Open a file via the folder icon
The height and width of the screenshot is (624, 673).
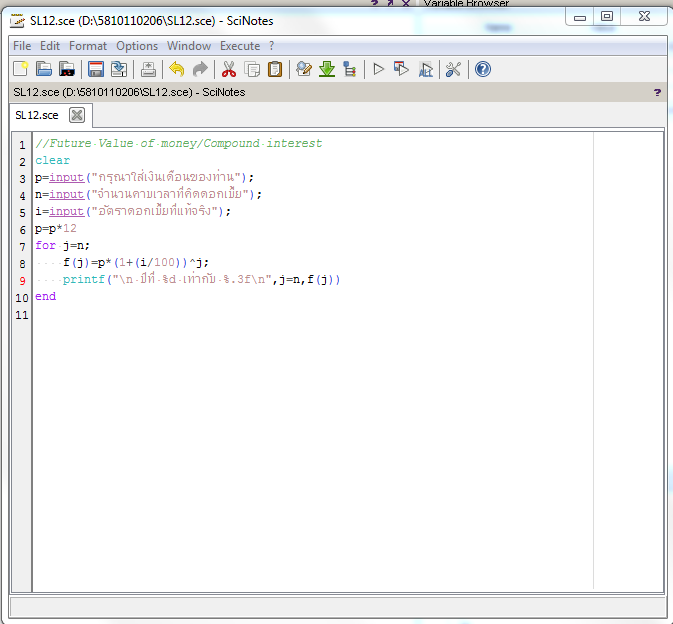pyautogui.click(x=44, y=69)
